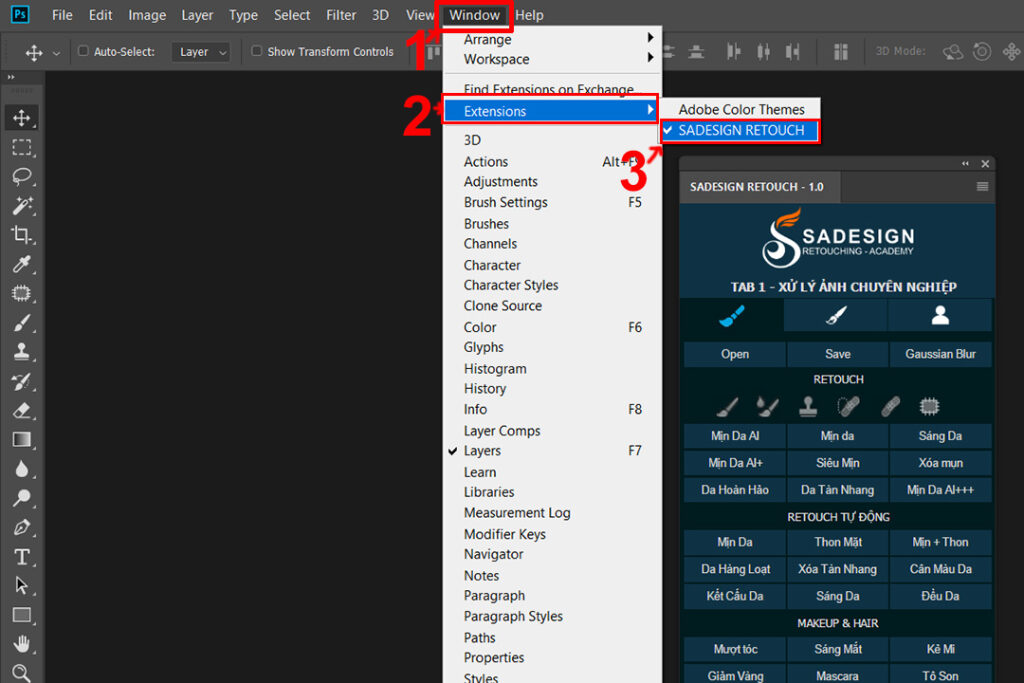Choose Brush Settings from Window menu
Viewport: 1024px width, 683px height.
[x=505, y=202]
